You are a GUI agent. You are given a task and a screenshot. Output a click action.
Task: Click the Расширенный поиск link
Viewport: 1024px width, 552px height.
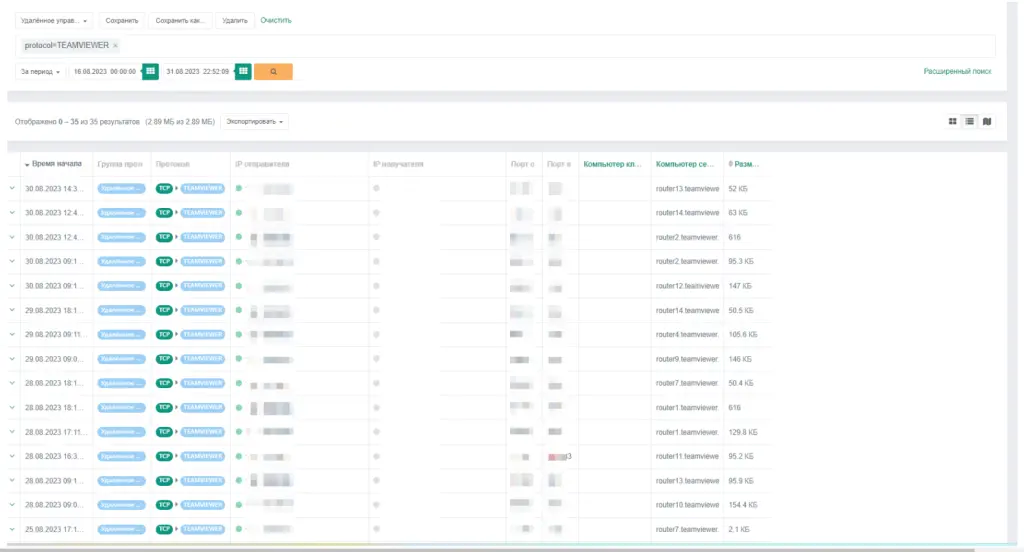pos(957,71)
